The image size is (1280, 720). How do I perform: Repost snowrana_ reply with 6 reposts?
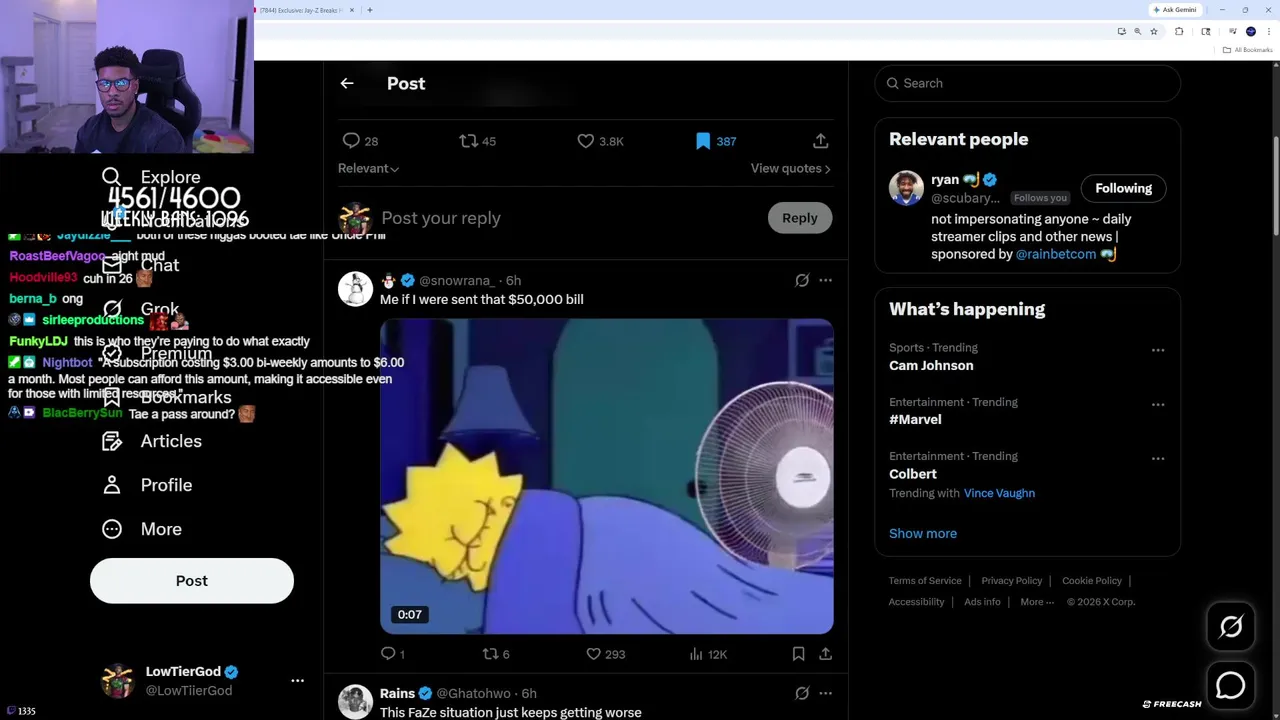click(496, 654)
